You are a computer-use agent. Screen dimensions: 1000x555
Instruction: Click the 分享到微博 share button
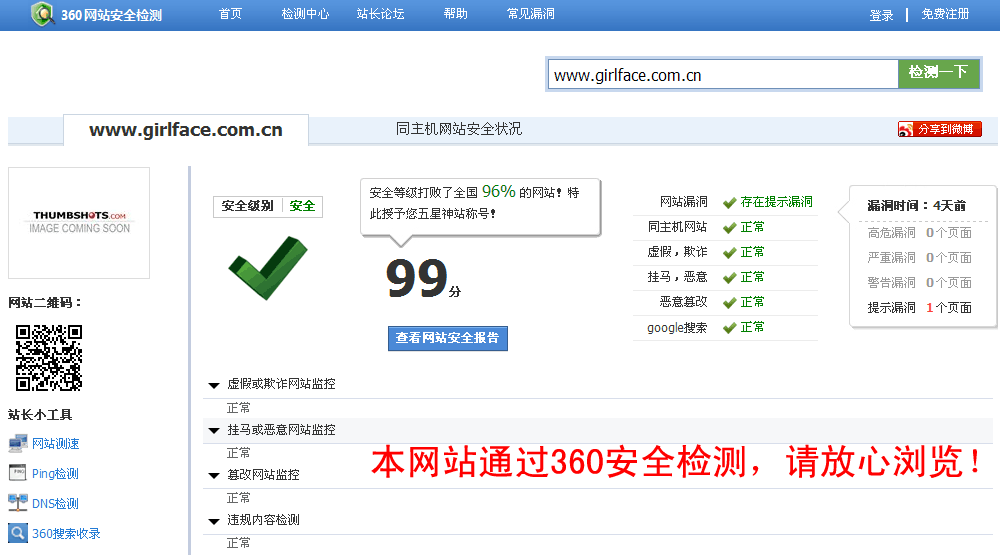tap(940, 129)
